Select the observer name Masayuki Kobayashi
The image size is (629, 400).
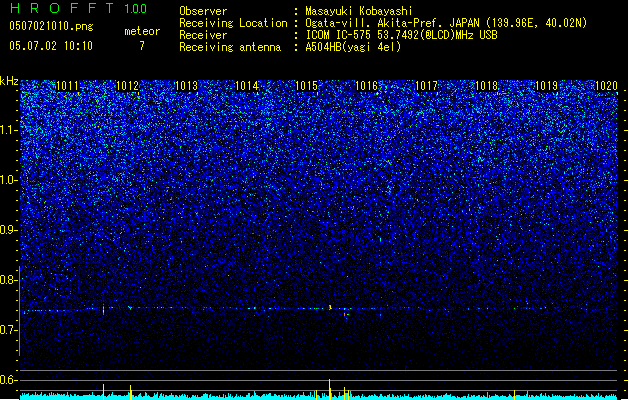click(x=359, y=11)
